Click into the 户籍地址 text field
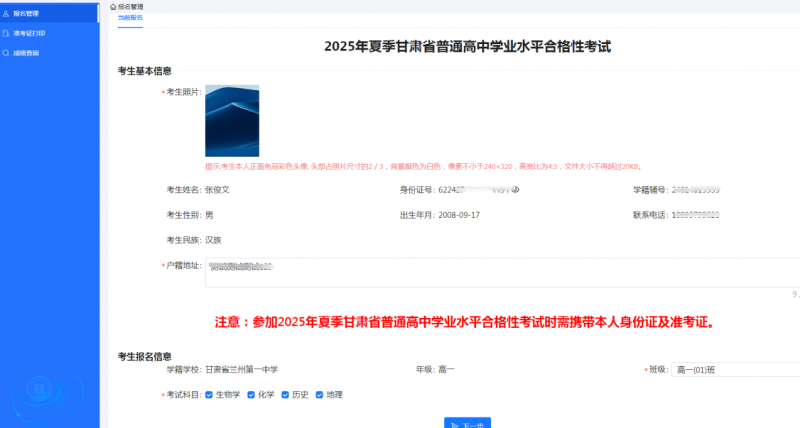The image size is (800, 428). (x=500, y=272)
